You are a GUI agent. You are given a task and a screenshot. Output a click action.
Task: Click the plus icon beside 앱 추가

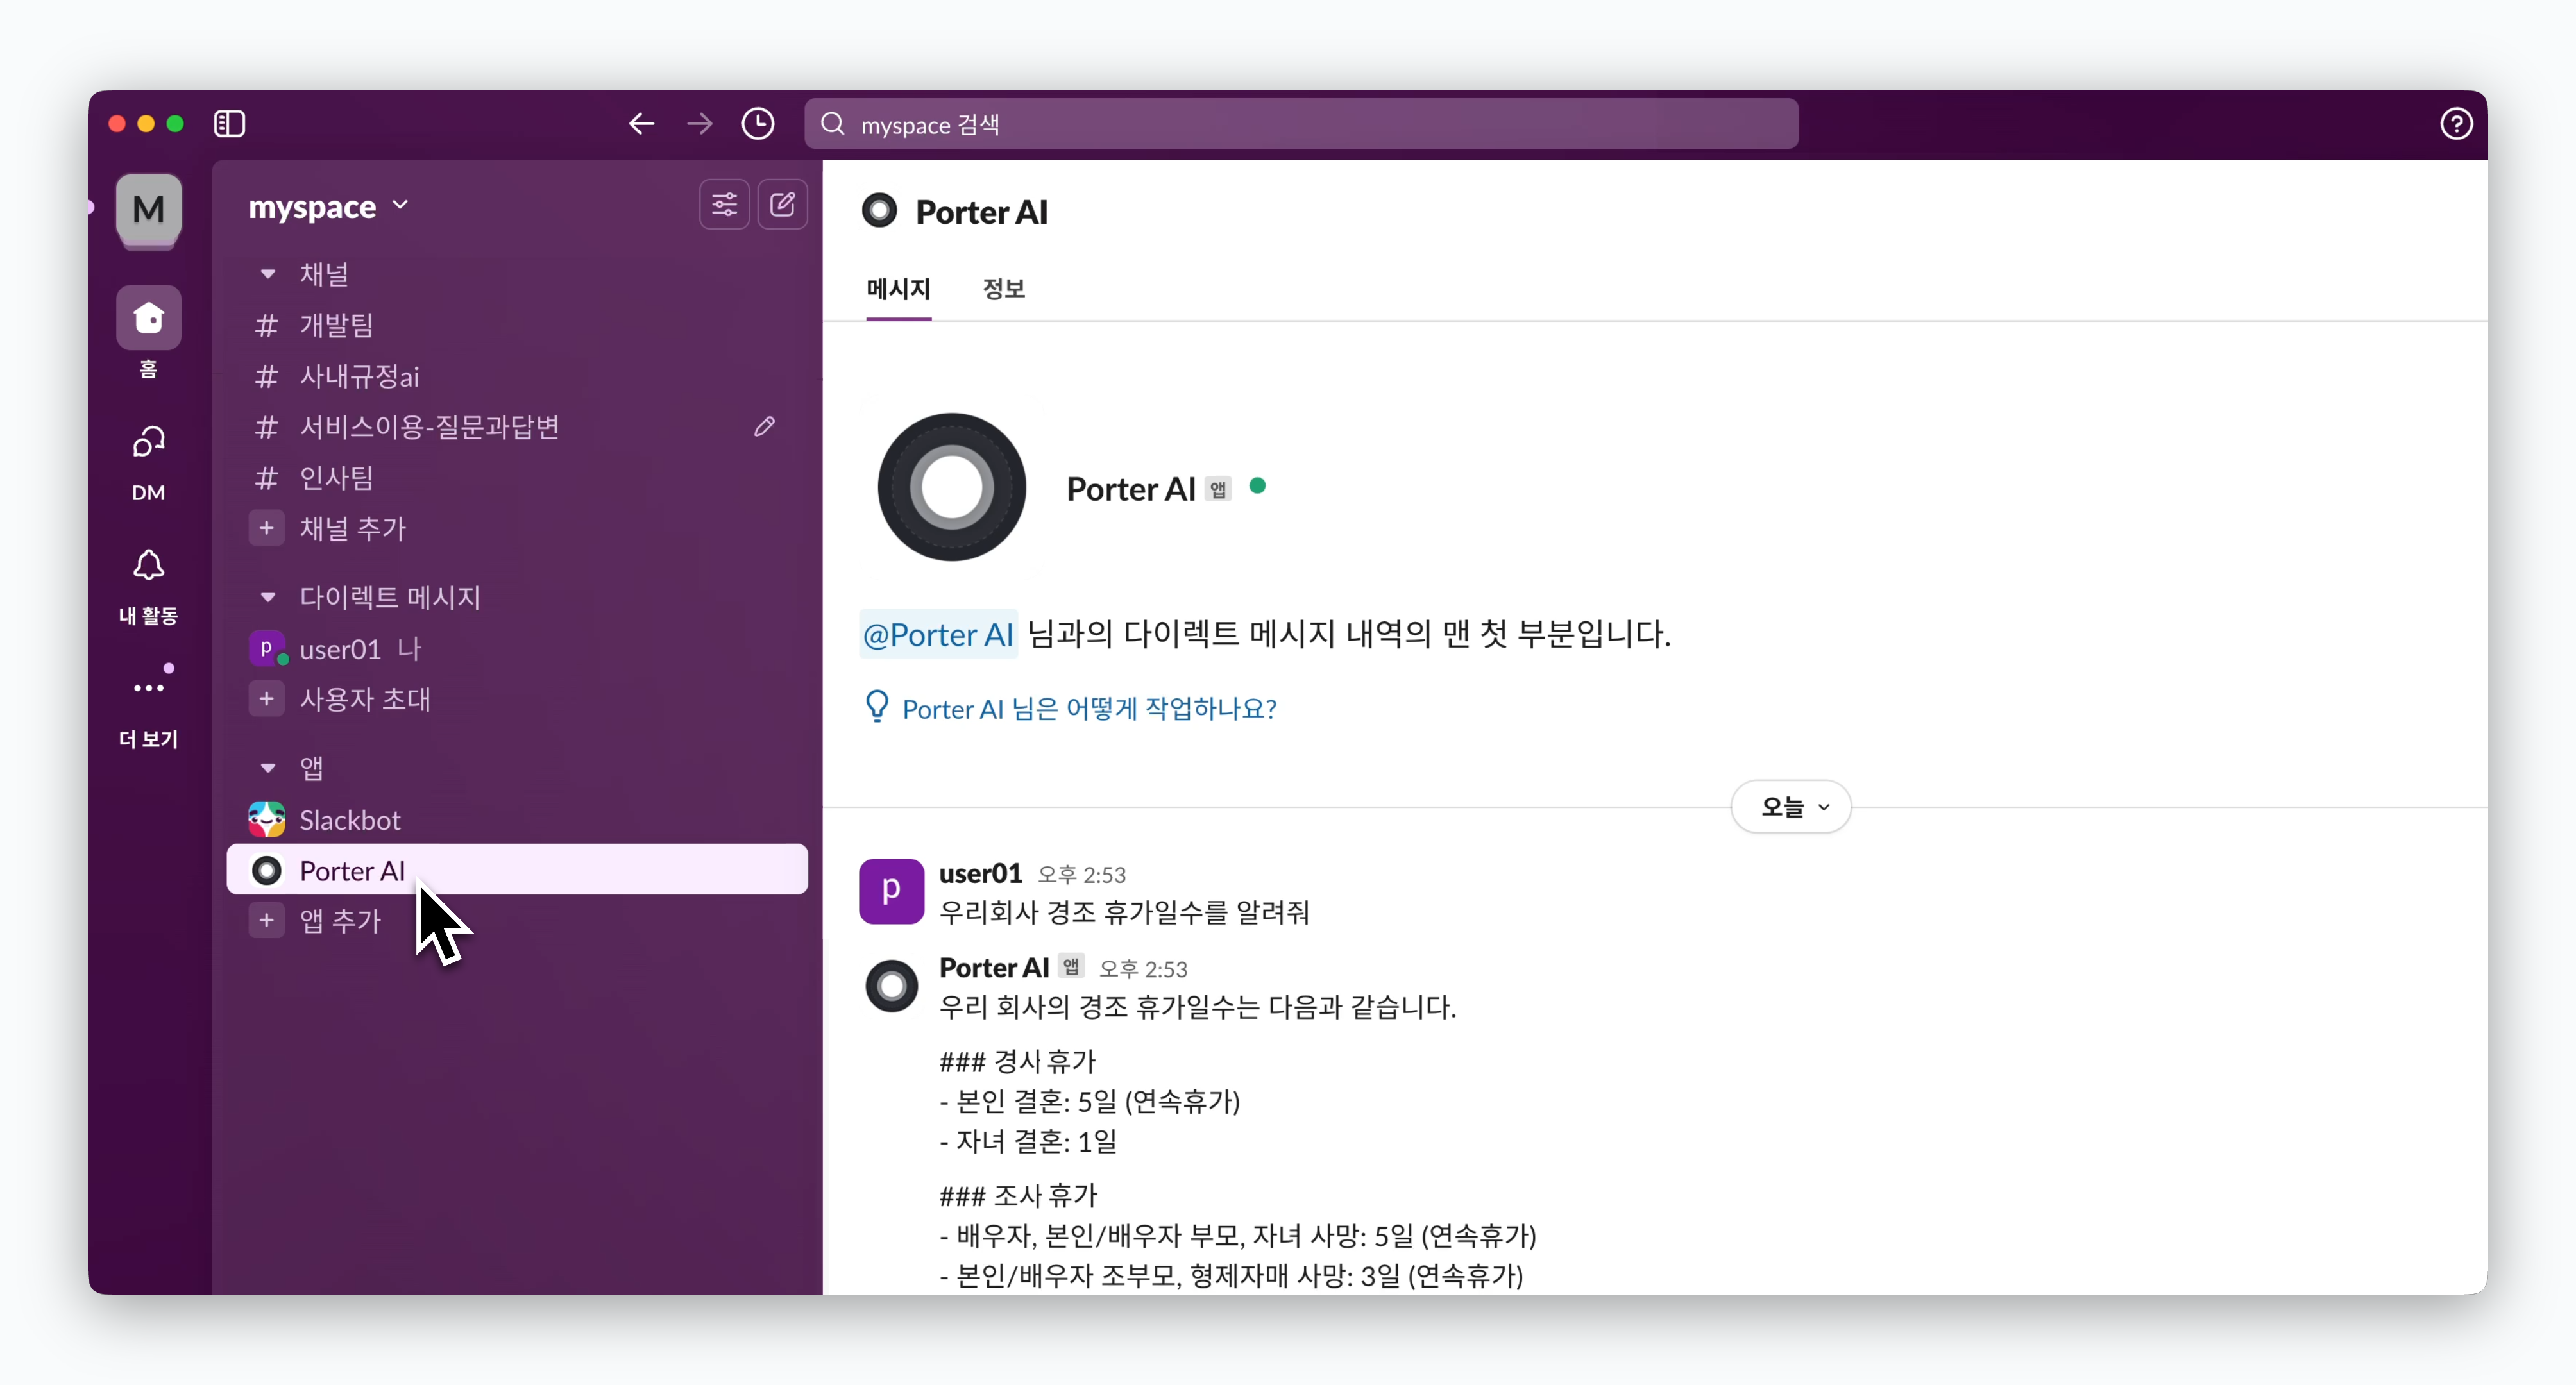[266, 920]
